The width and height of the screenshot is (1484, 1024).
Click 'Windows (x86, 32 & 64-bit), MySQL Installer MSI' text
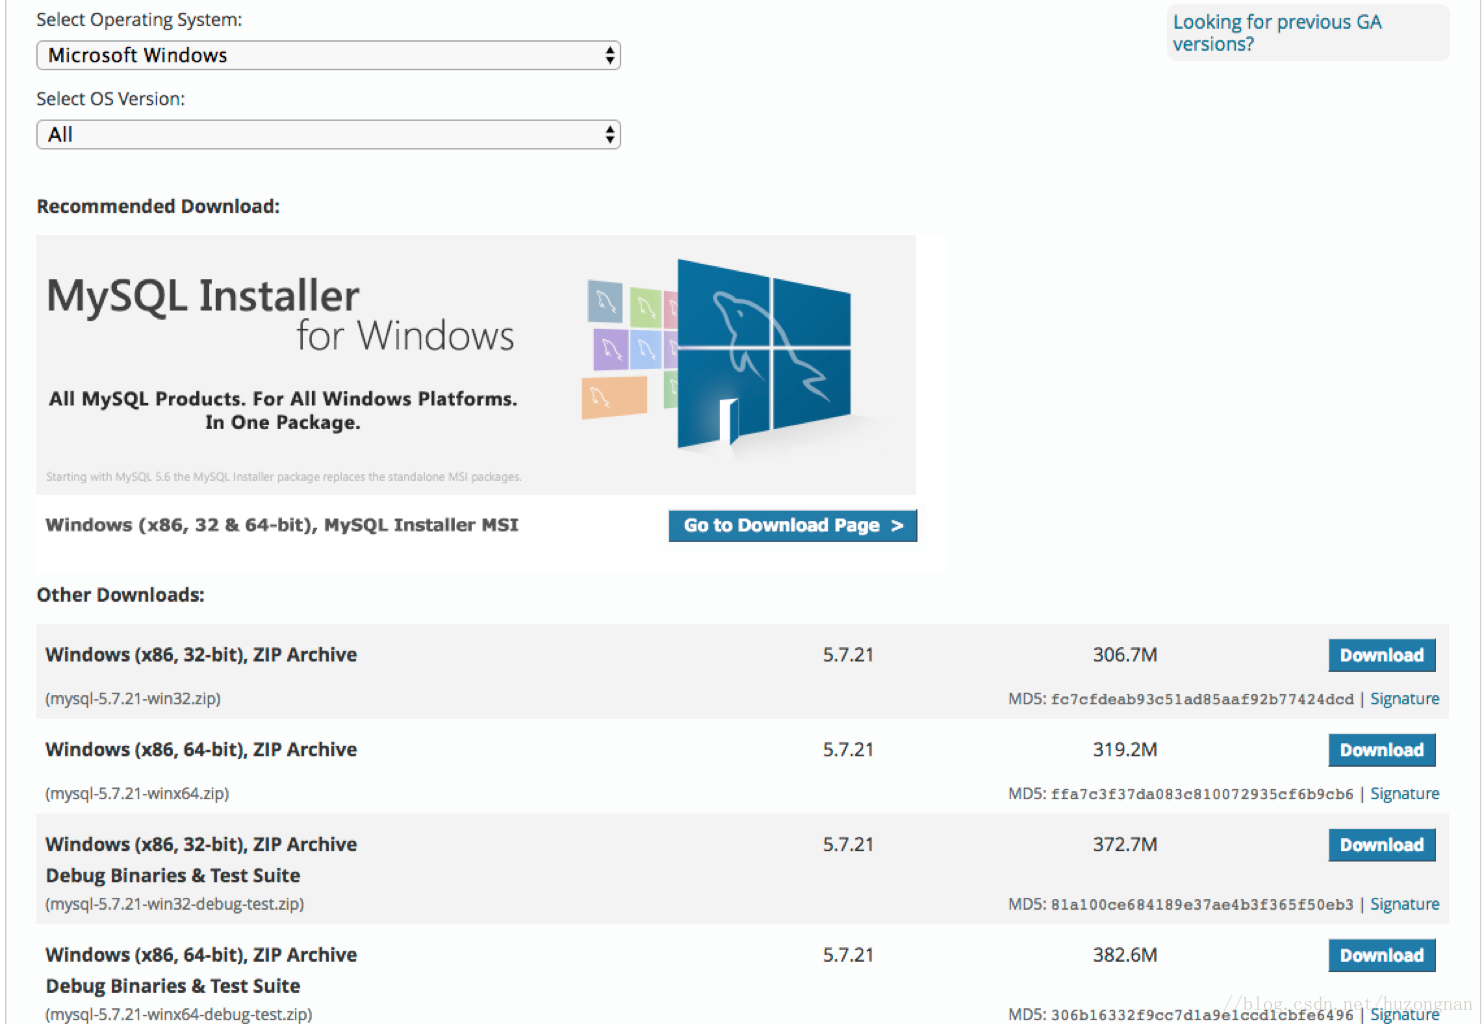coord(282,525)
